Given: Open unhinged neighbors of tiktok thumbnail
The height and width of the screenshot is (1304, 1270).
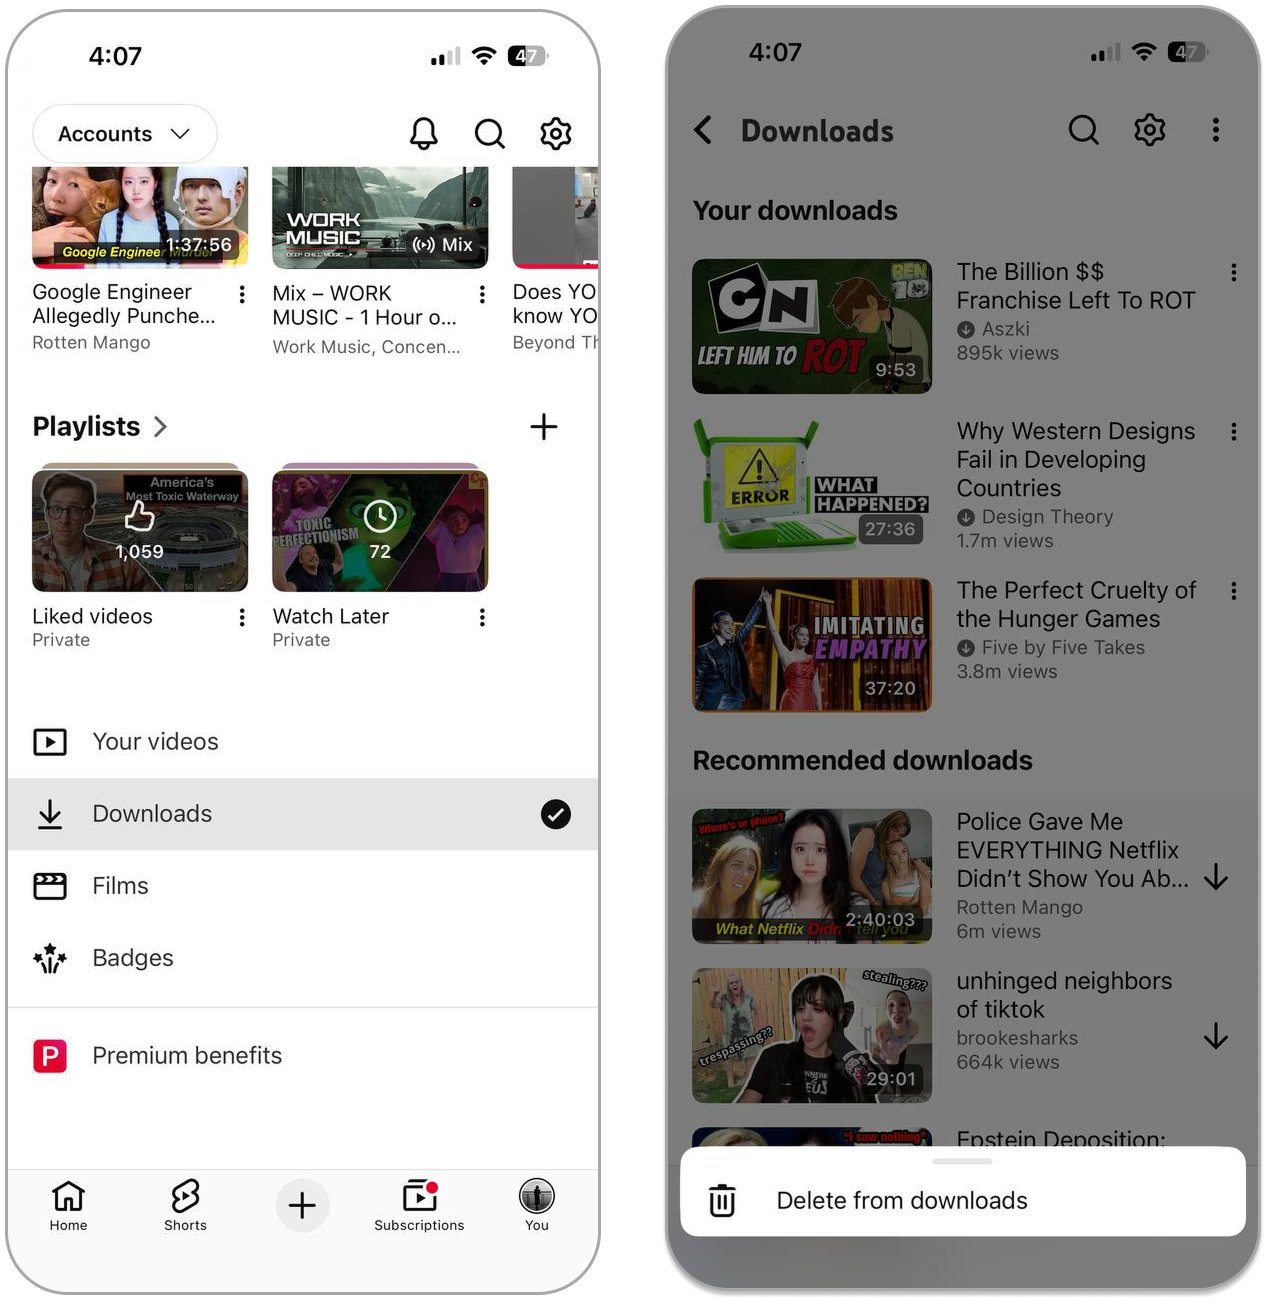Looking at the screenshot, I should coord(812,1035).
